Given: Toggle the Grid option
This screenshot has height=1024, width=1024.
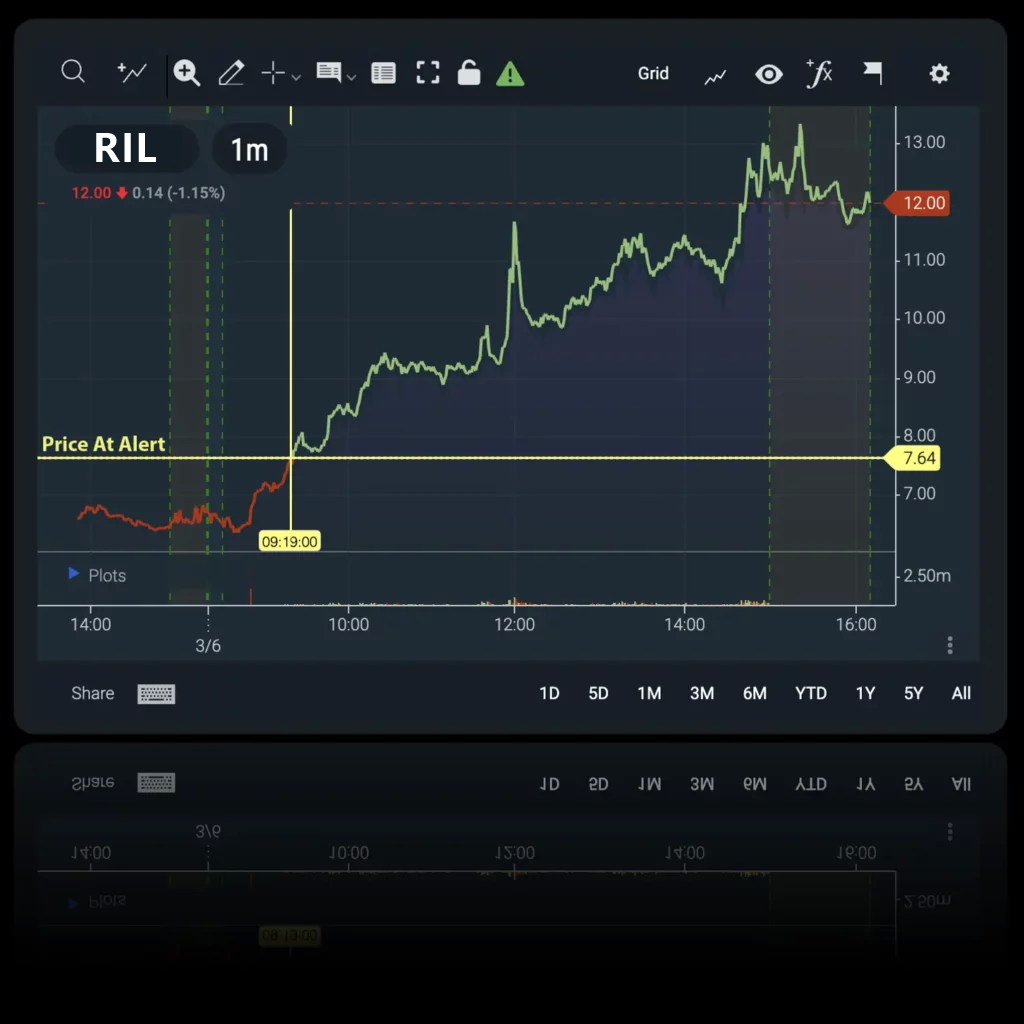Looking at the screenshot, I should click(653, 73).
